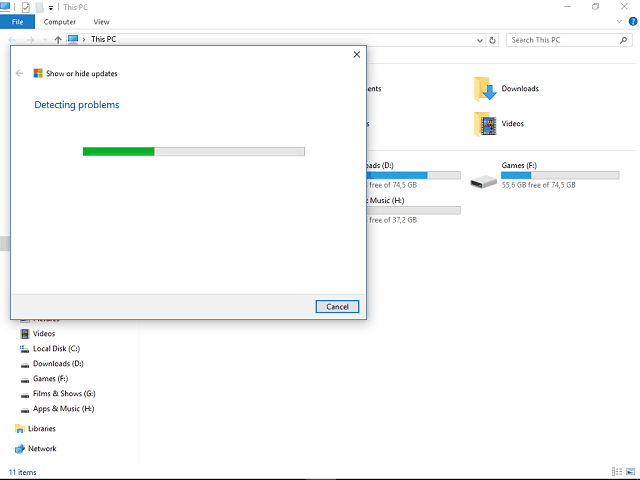Click the New folder quick access icon

click(x=39, y=7)
